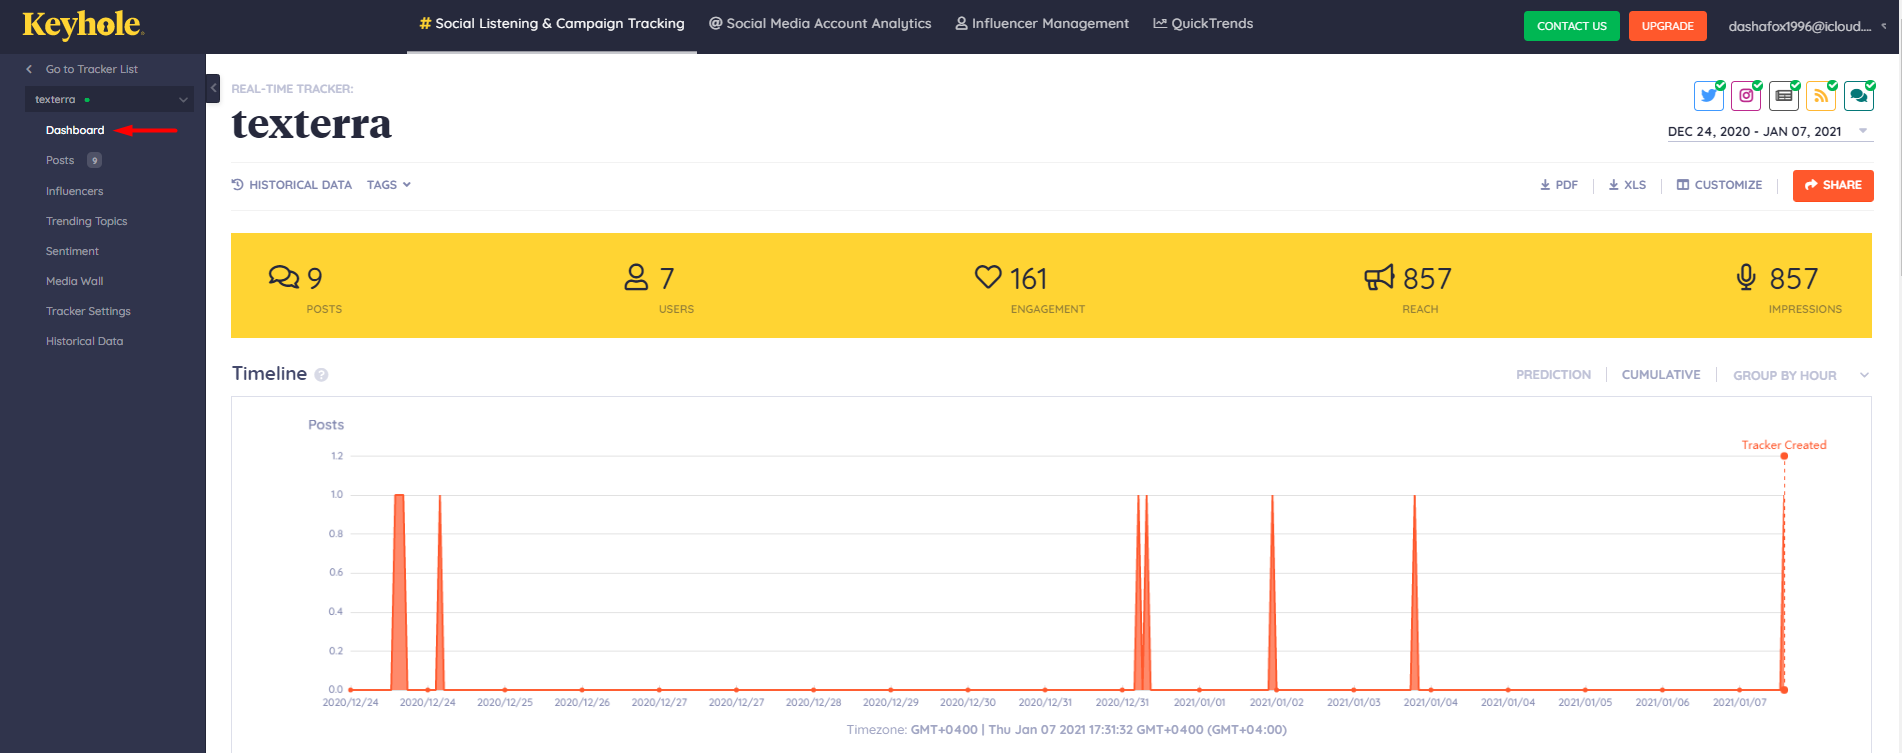
Task: Click the Tracker Created timeline marker
Action: [x=1784, y=455]
